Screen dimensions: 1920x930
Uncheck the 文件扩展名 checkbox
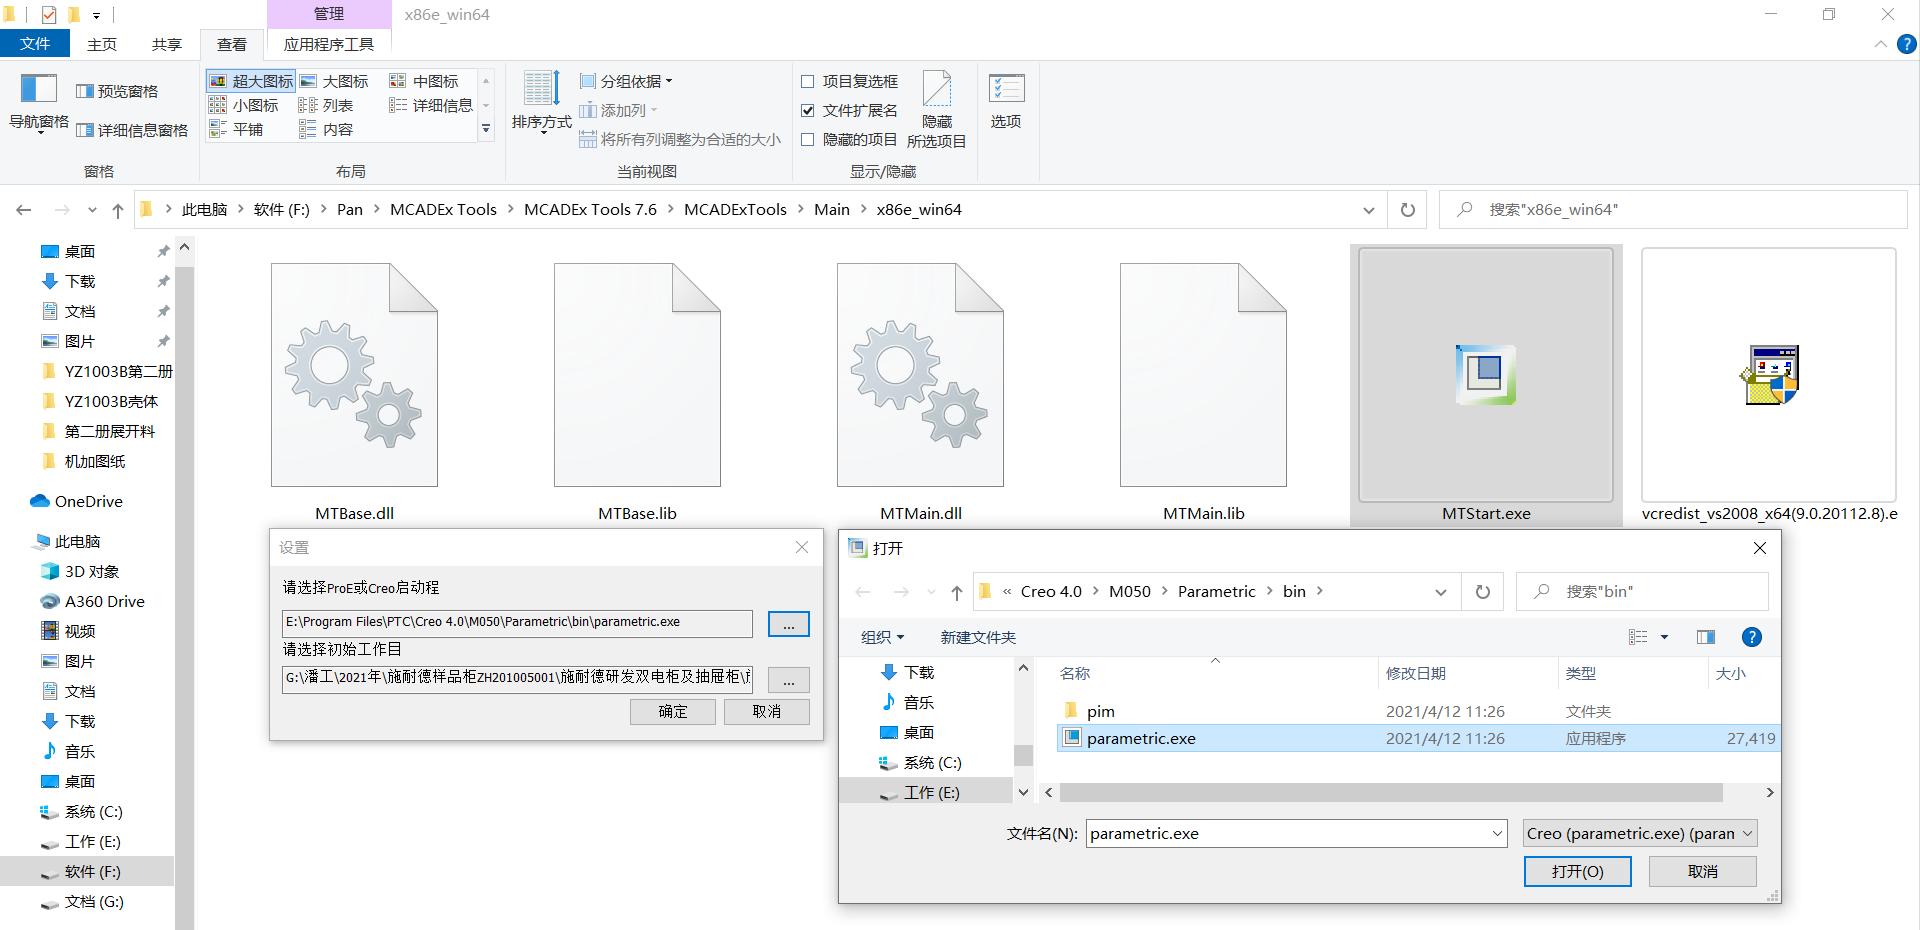point(808,110)
